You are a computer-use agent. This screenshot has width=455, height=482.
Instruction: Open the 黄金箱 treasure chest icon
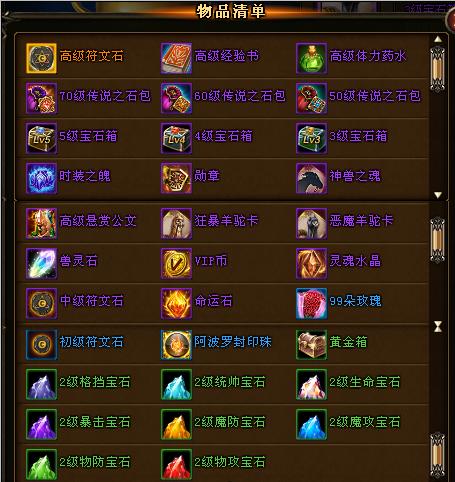(311, 344)
